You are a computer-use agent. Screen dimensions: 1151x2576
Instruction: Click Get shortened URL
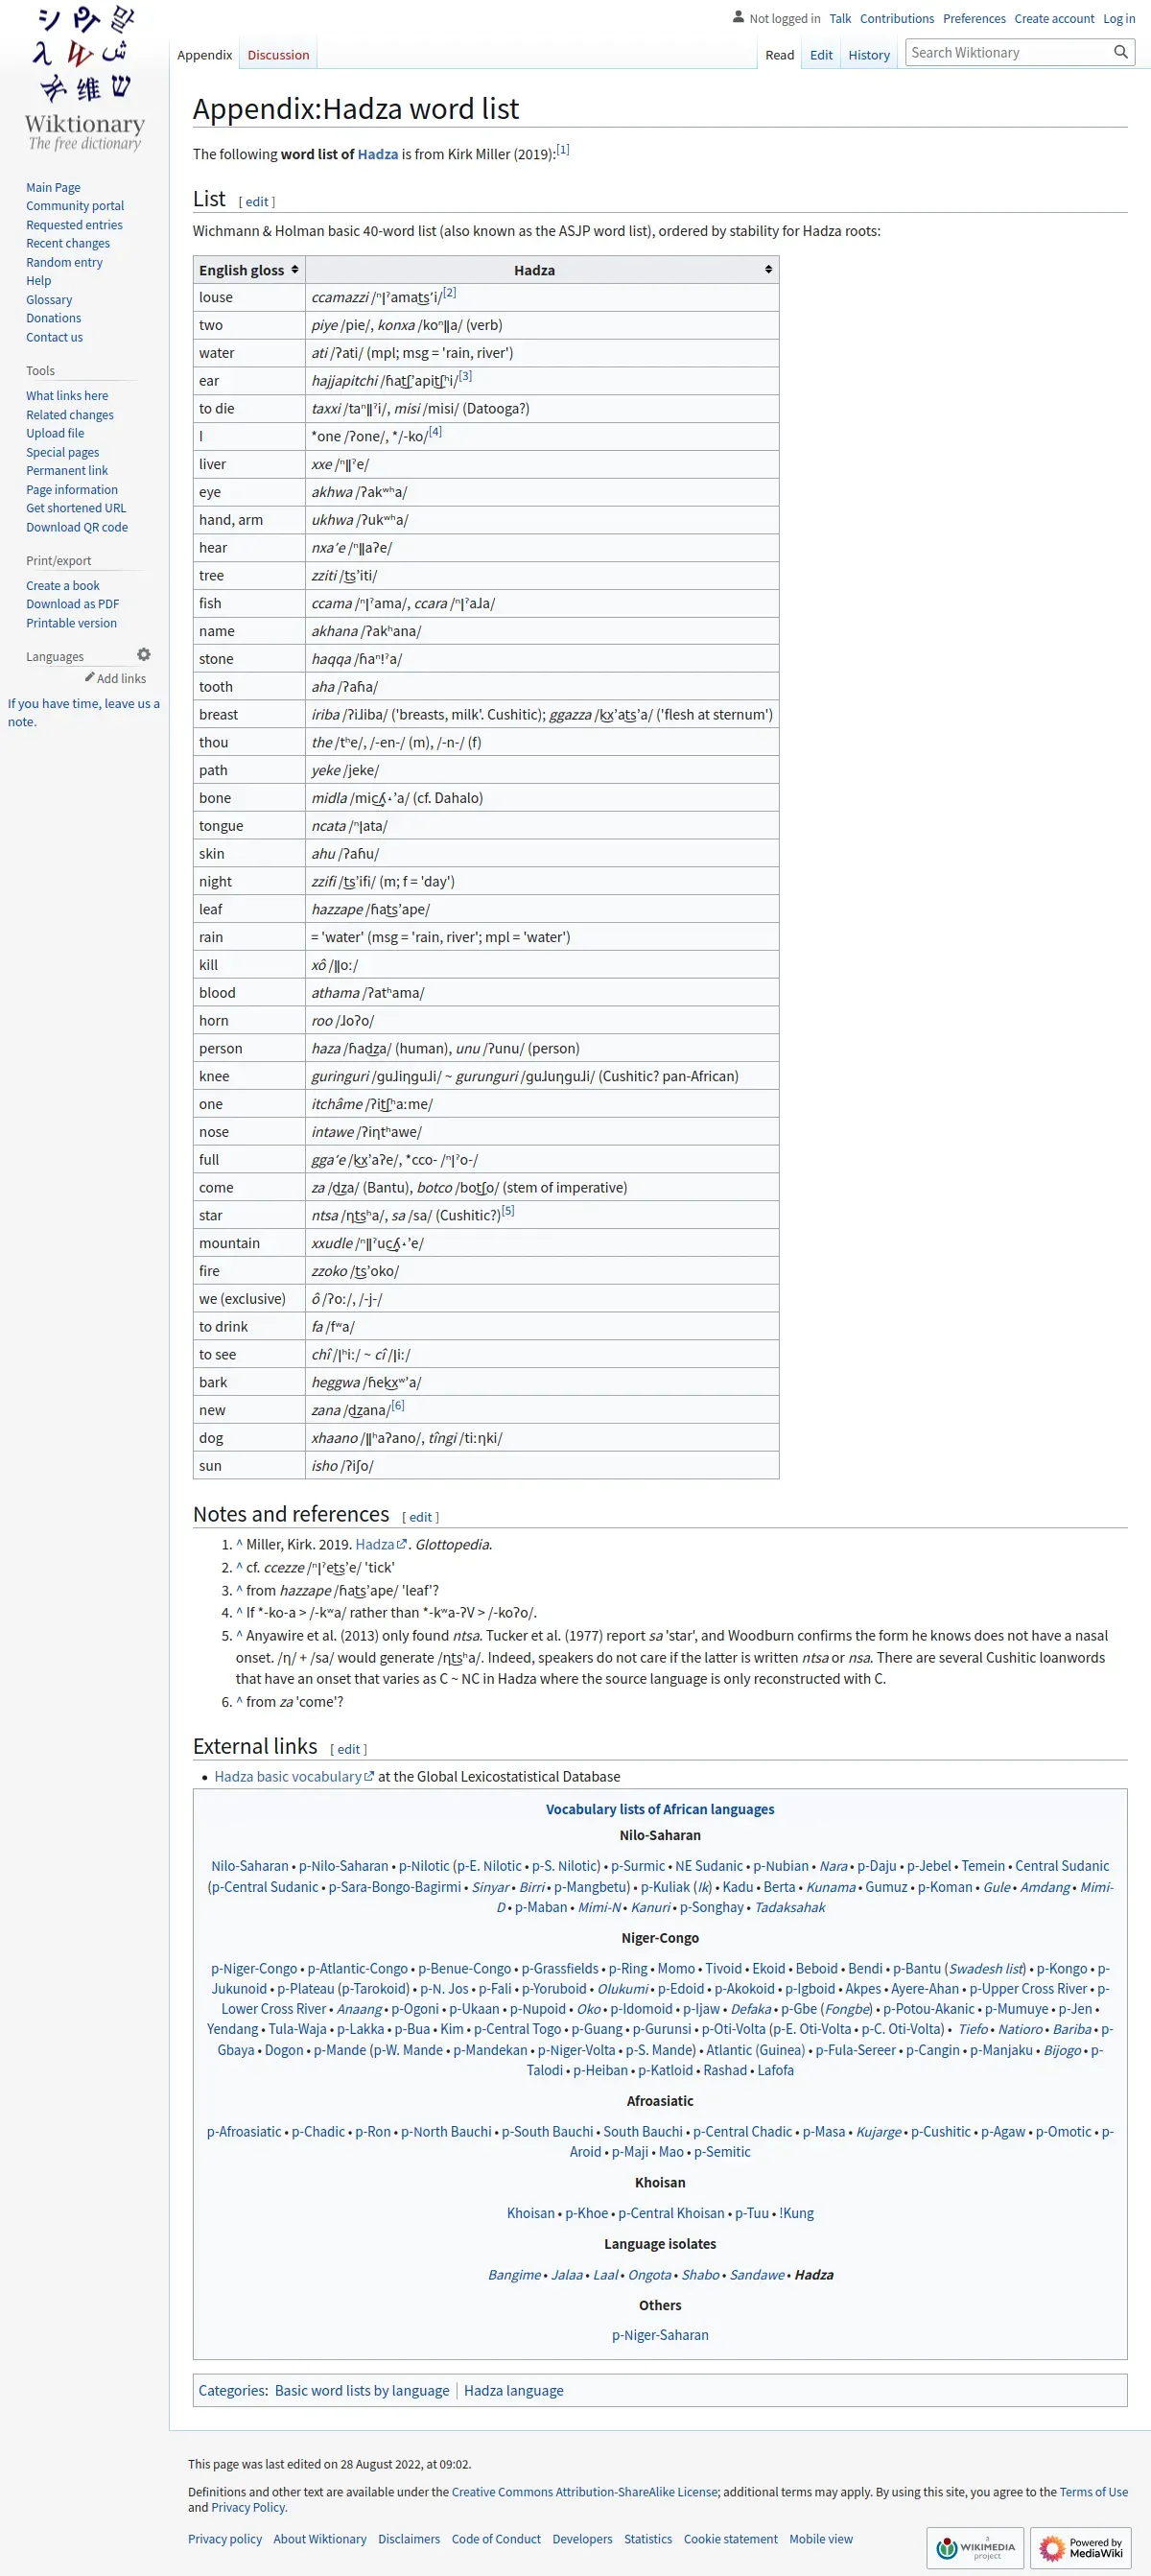(76, 508)
